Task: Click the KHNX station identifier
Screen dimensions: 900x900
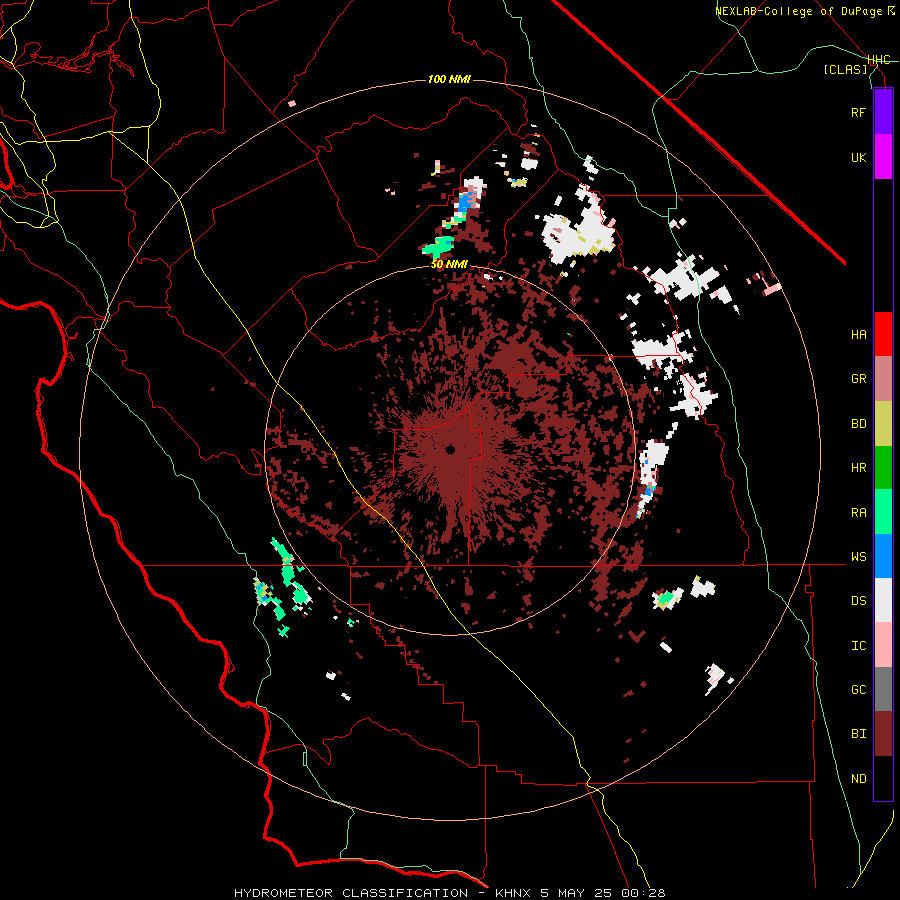Action: tap(514, 893)
